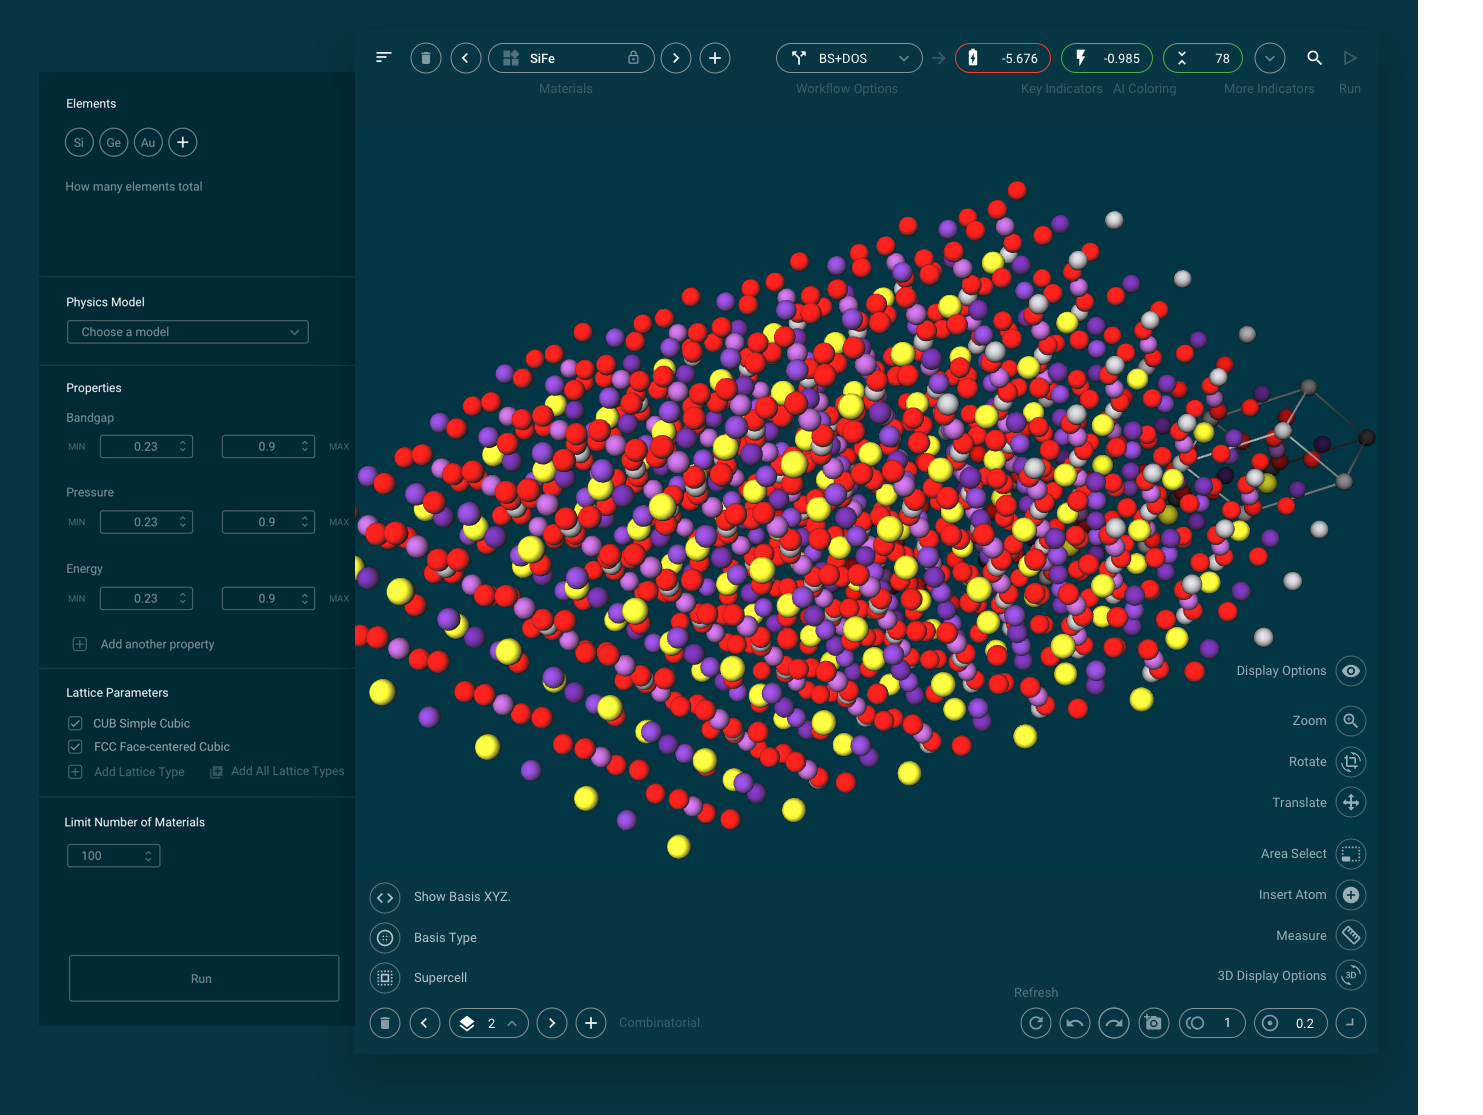Activate the Area Select tool
The image size is (1483, 1115).
coord(1351,854)
